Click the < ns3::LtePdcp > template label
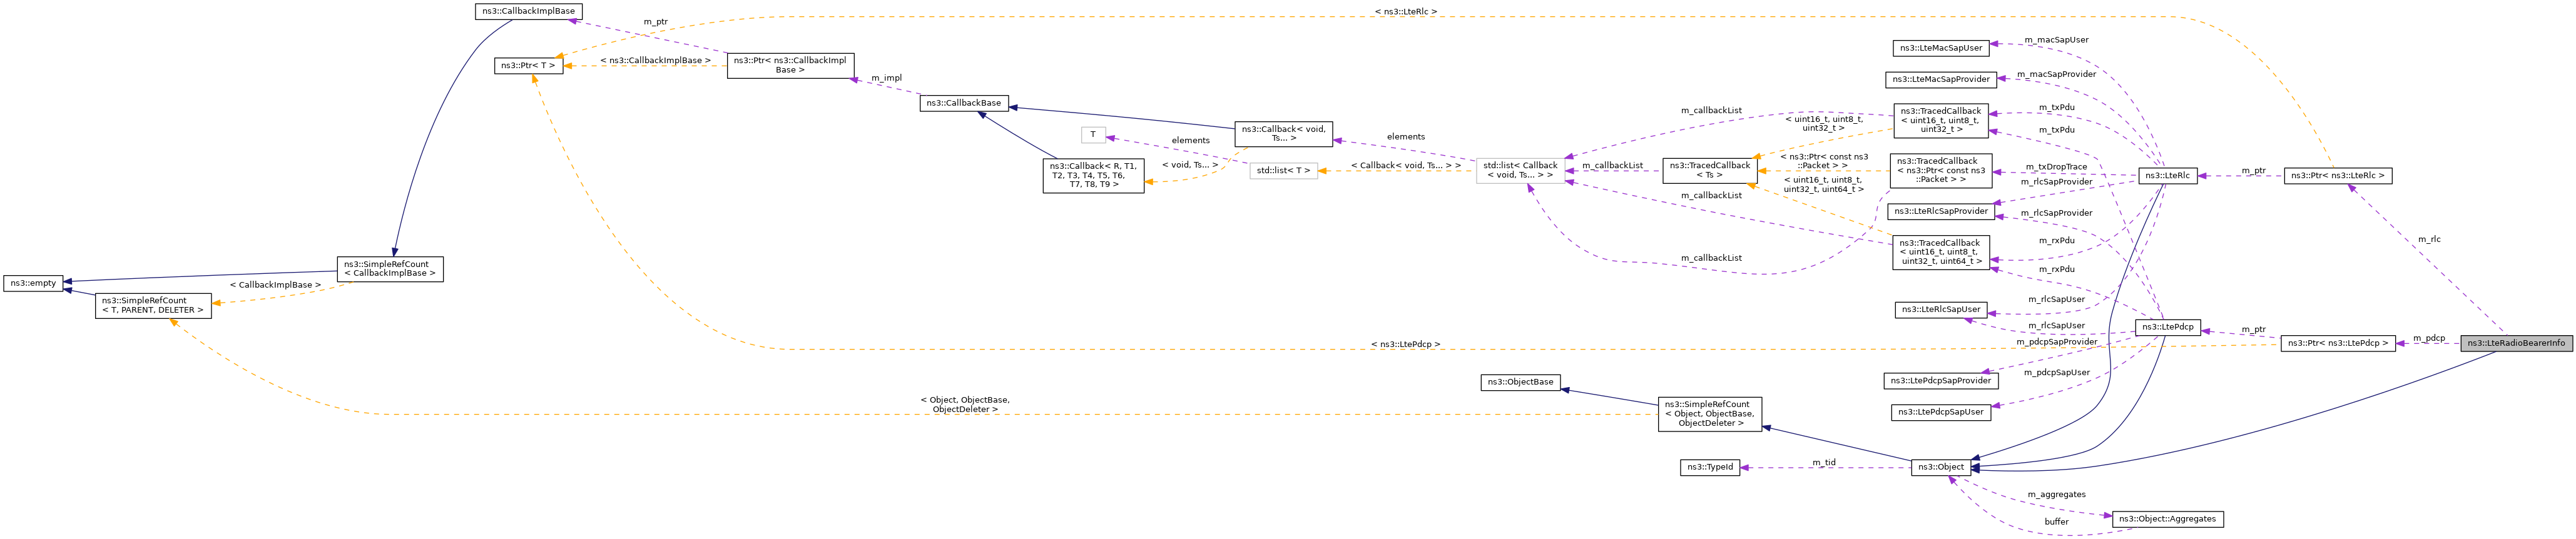 (1405, 345)
